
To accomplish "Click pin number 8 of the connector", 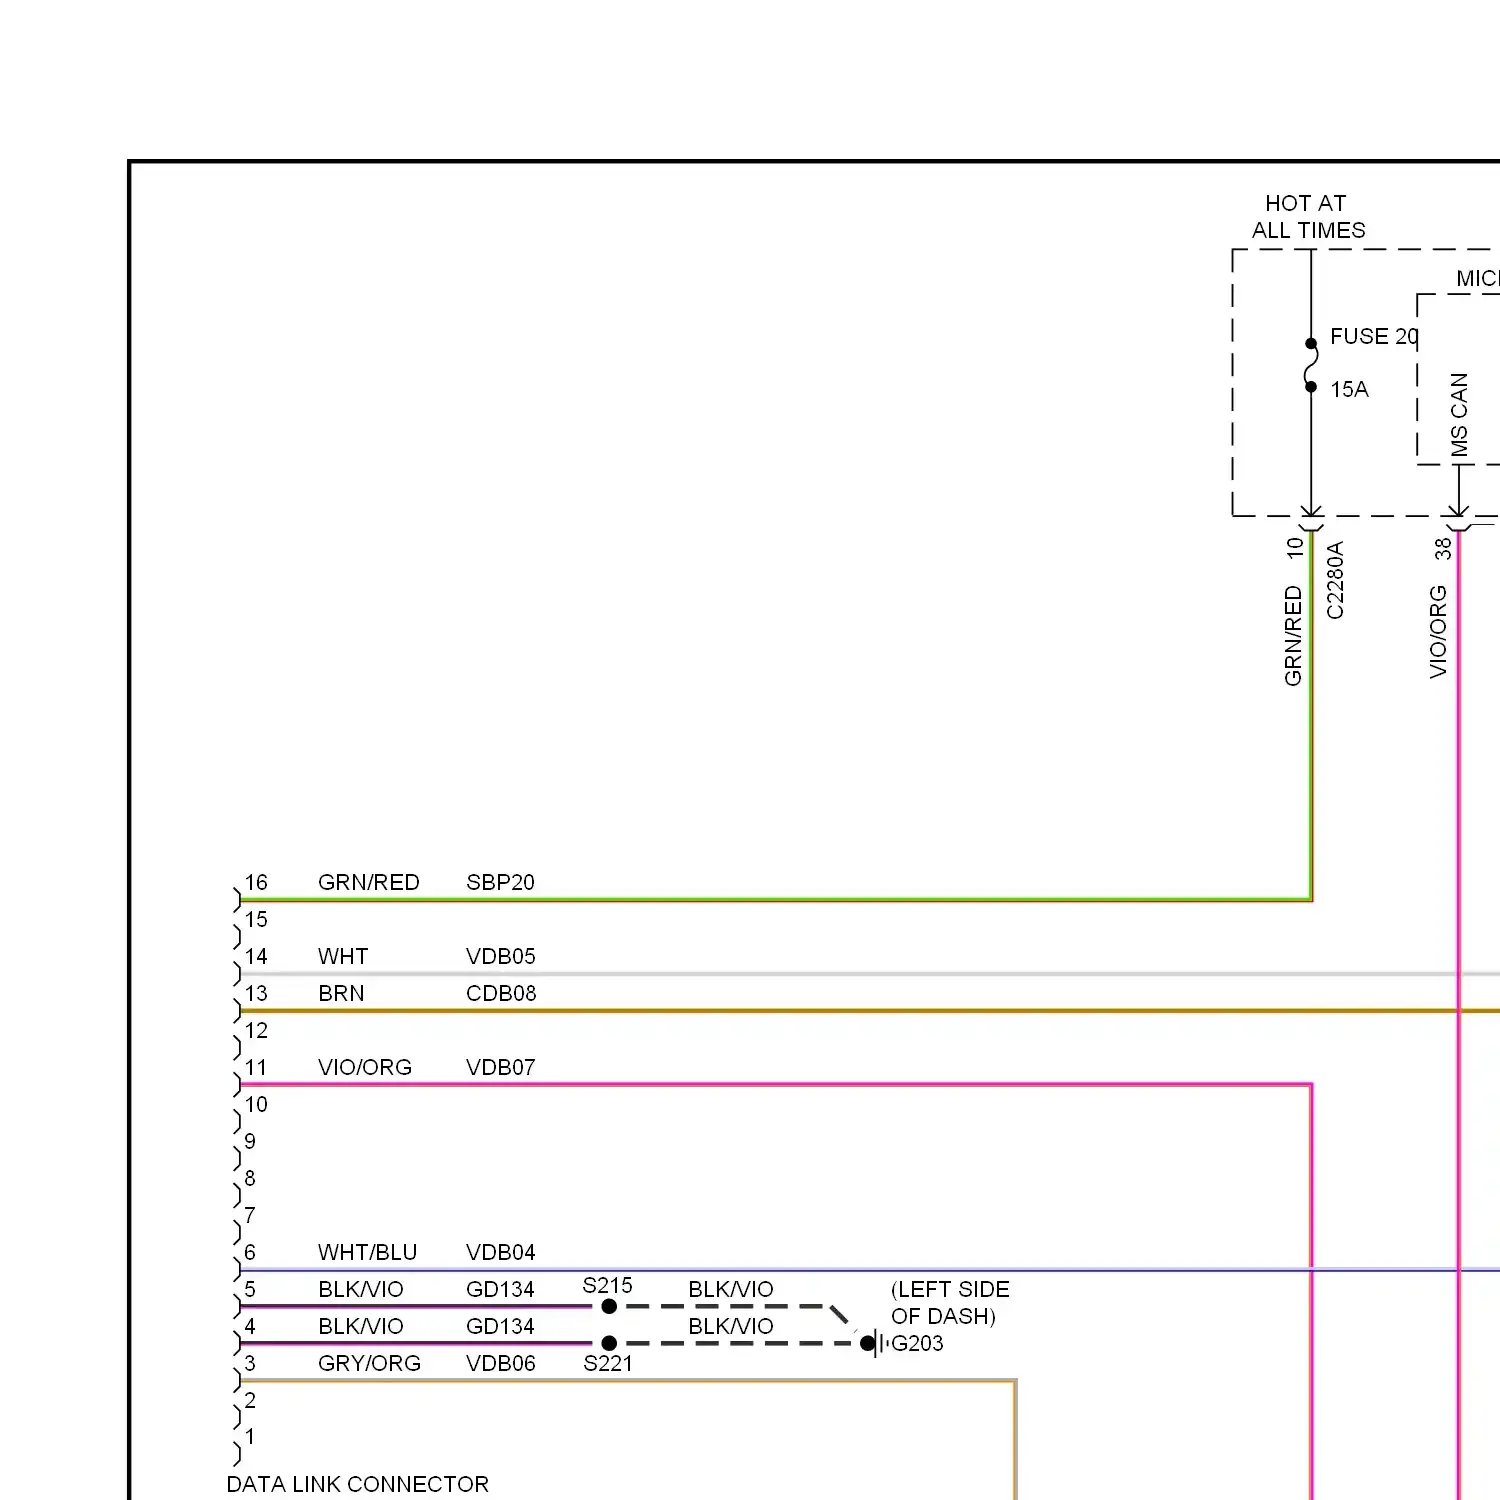I will tap(250, 1179).
